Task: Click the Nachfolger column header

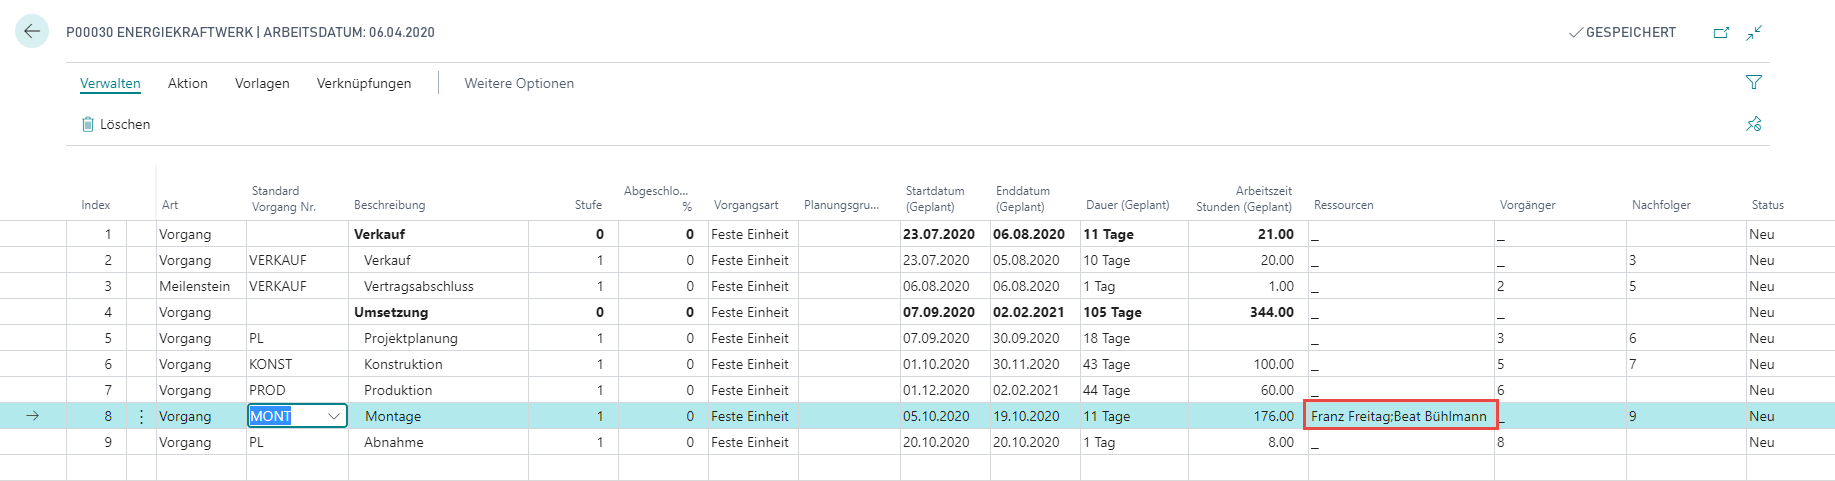Action: [1661, 205]
